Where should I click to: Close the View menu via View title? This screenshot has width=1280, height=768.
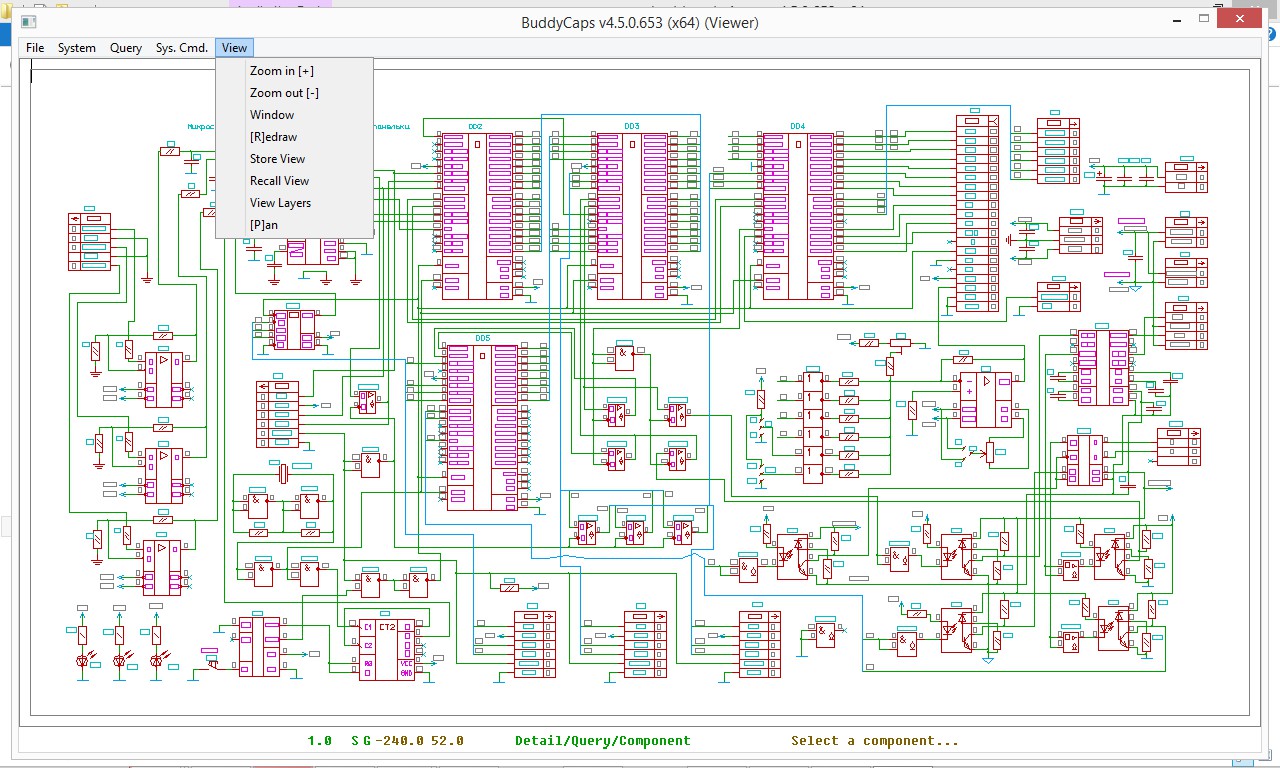234,48
